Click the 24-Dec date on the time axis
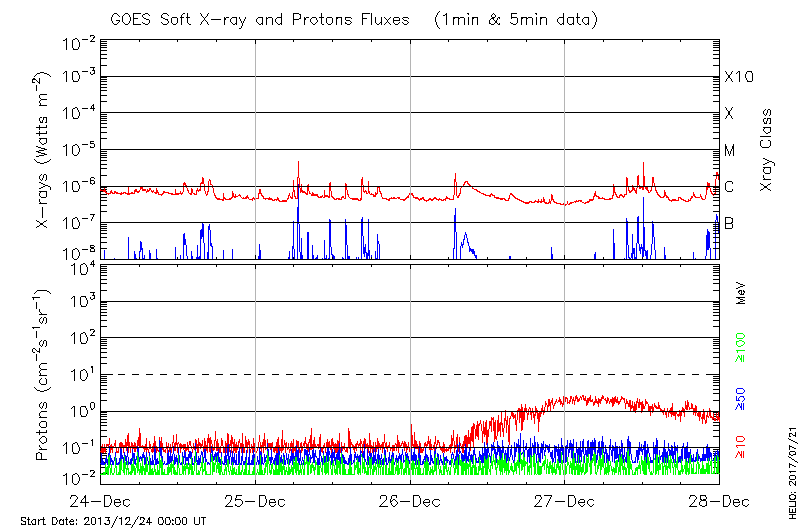The height and width of the screenshot is (530, 800). coord(101,500)
